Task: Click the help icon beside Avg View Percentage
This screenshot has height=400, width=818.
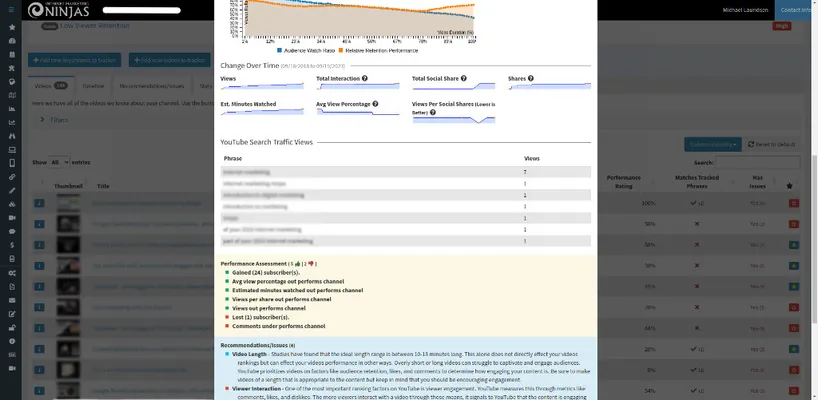Action: [375, 103]
